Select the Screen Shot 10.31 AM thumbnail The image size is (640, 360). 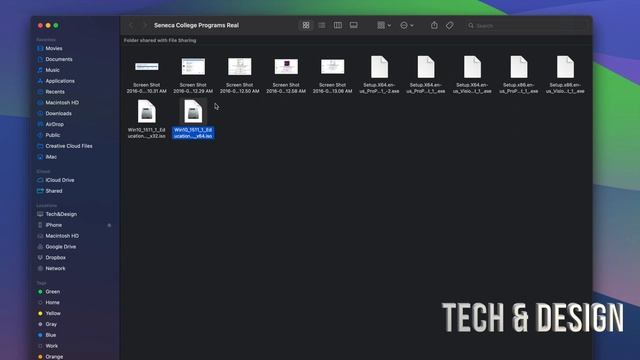(147, 67)
